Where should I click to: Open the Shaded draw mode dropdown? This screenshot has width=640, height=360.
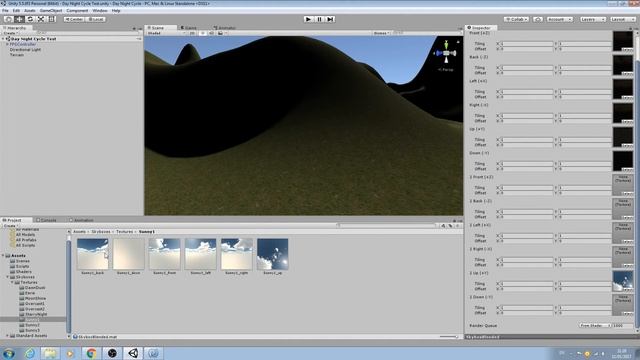pyautogui.click(x=166, y=33)
